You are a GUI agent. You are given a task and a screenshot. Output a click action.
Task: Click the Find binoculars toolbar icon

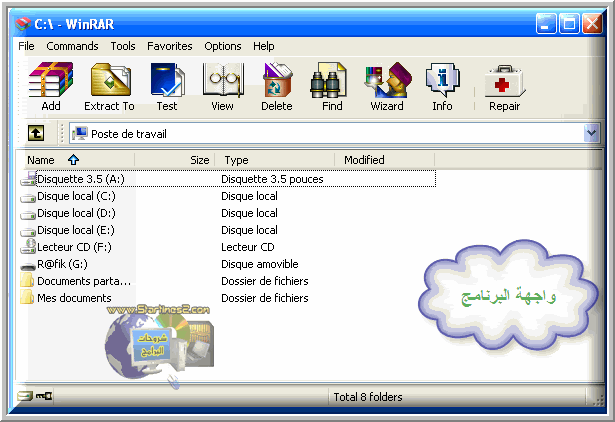pyautogui.click(x=328, y=80)
